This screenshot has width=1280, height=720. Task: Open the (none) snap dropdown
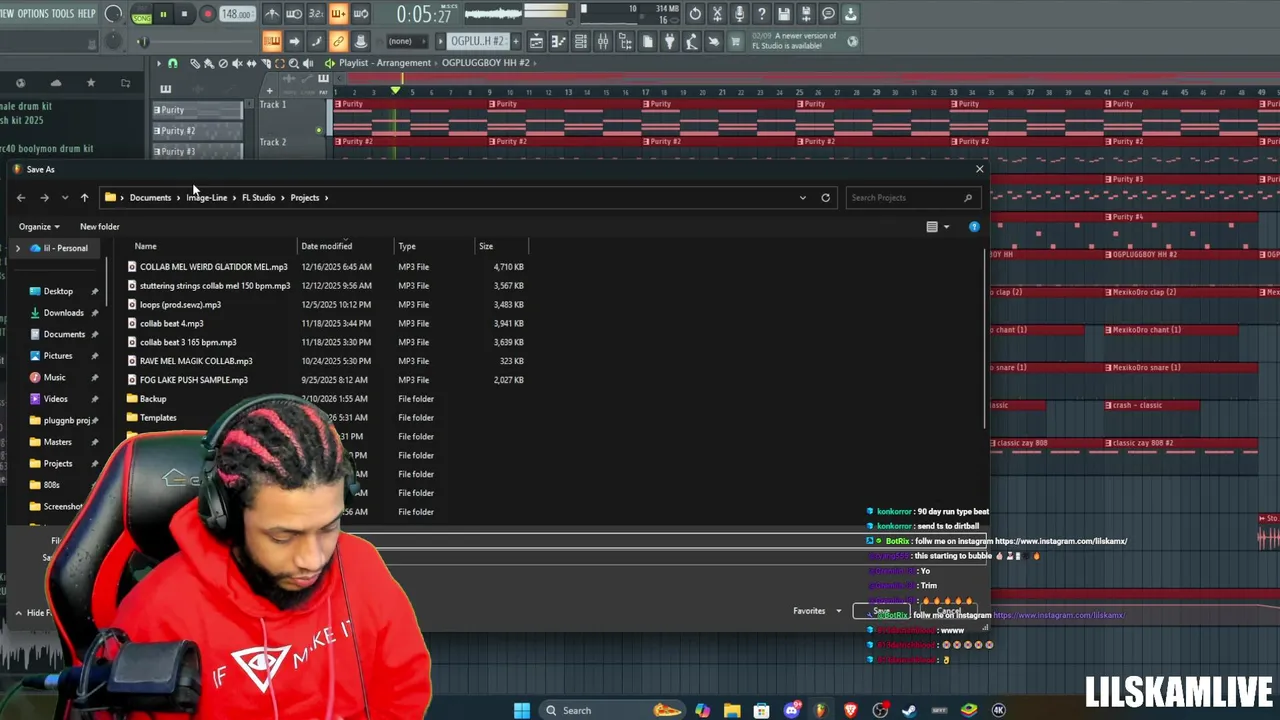[x=407, y=41]
